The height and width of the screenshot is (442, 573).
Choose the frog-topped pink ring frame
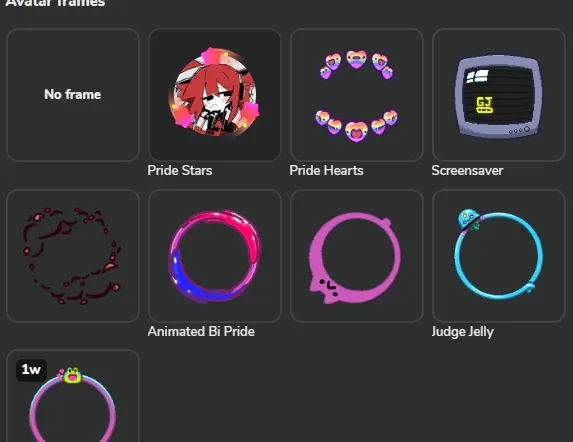[73, 396]
